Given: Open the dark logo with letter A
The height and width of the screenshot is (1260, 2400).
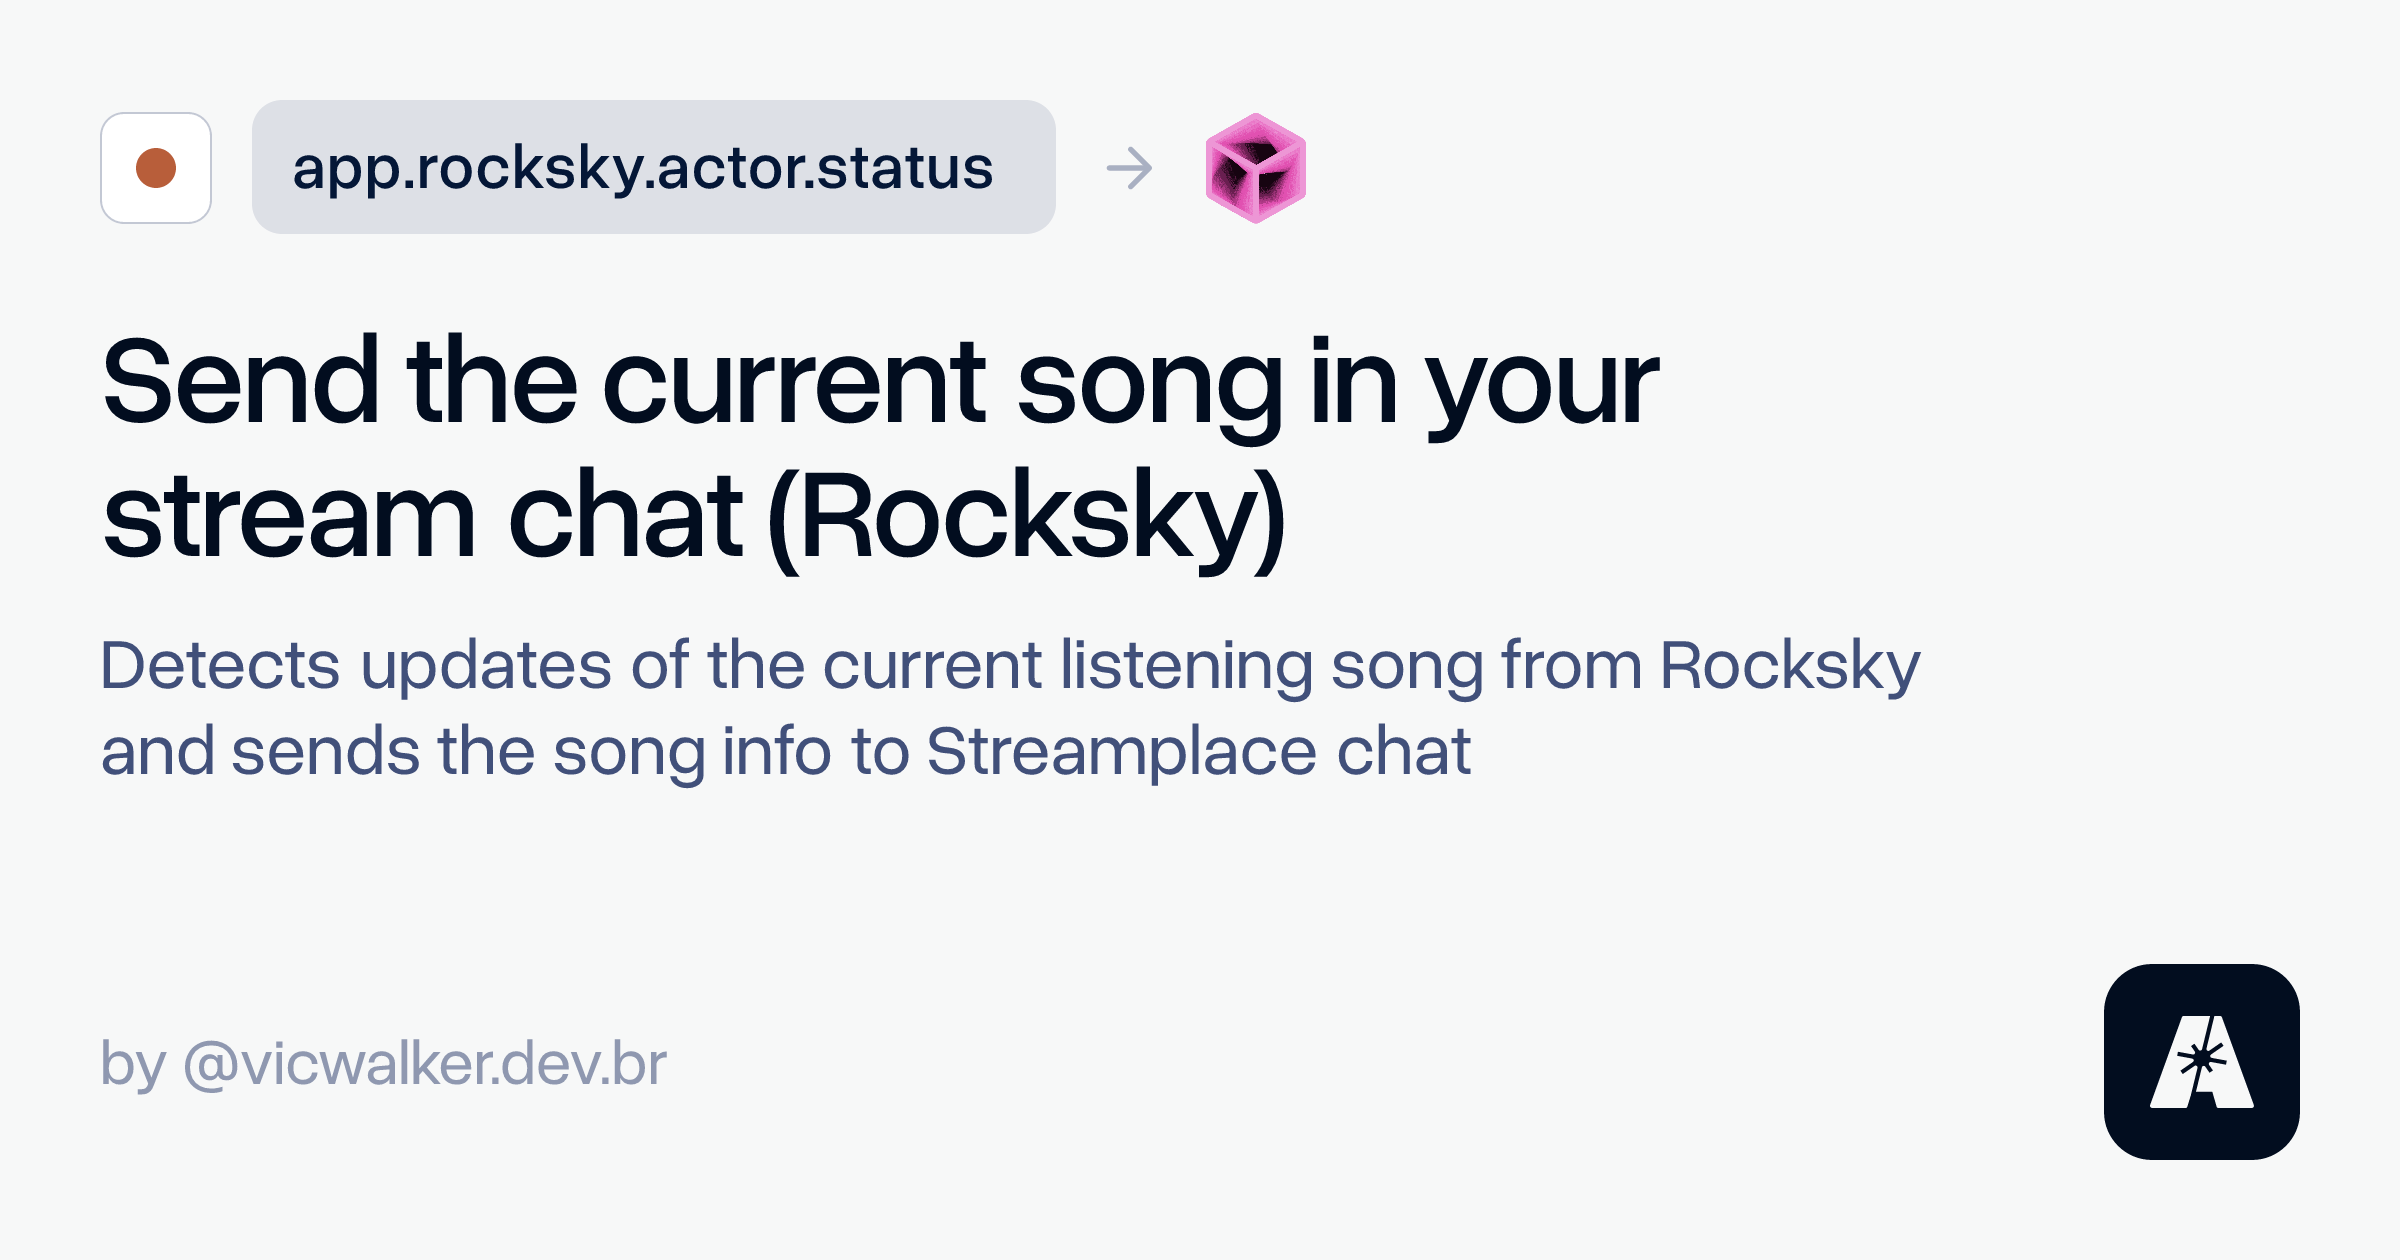Looking at the screenshot, I should 2202,1062.
